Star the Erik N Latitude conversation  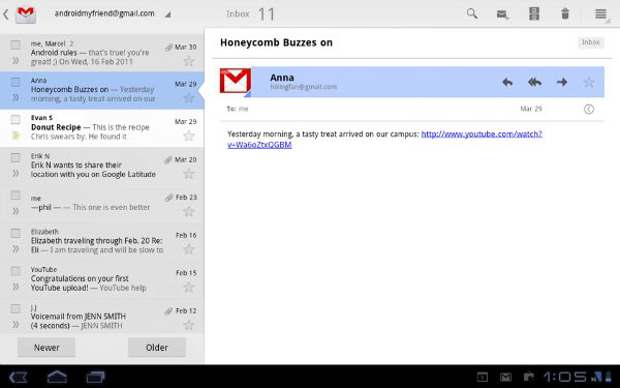[189, 174]
